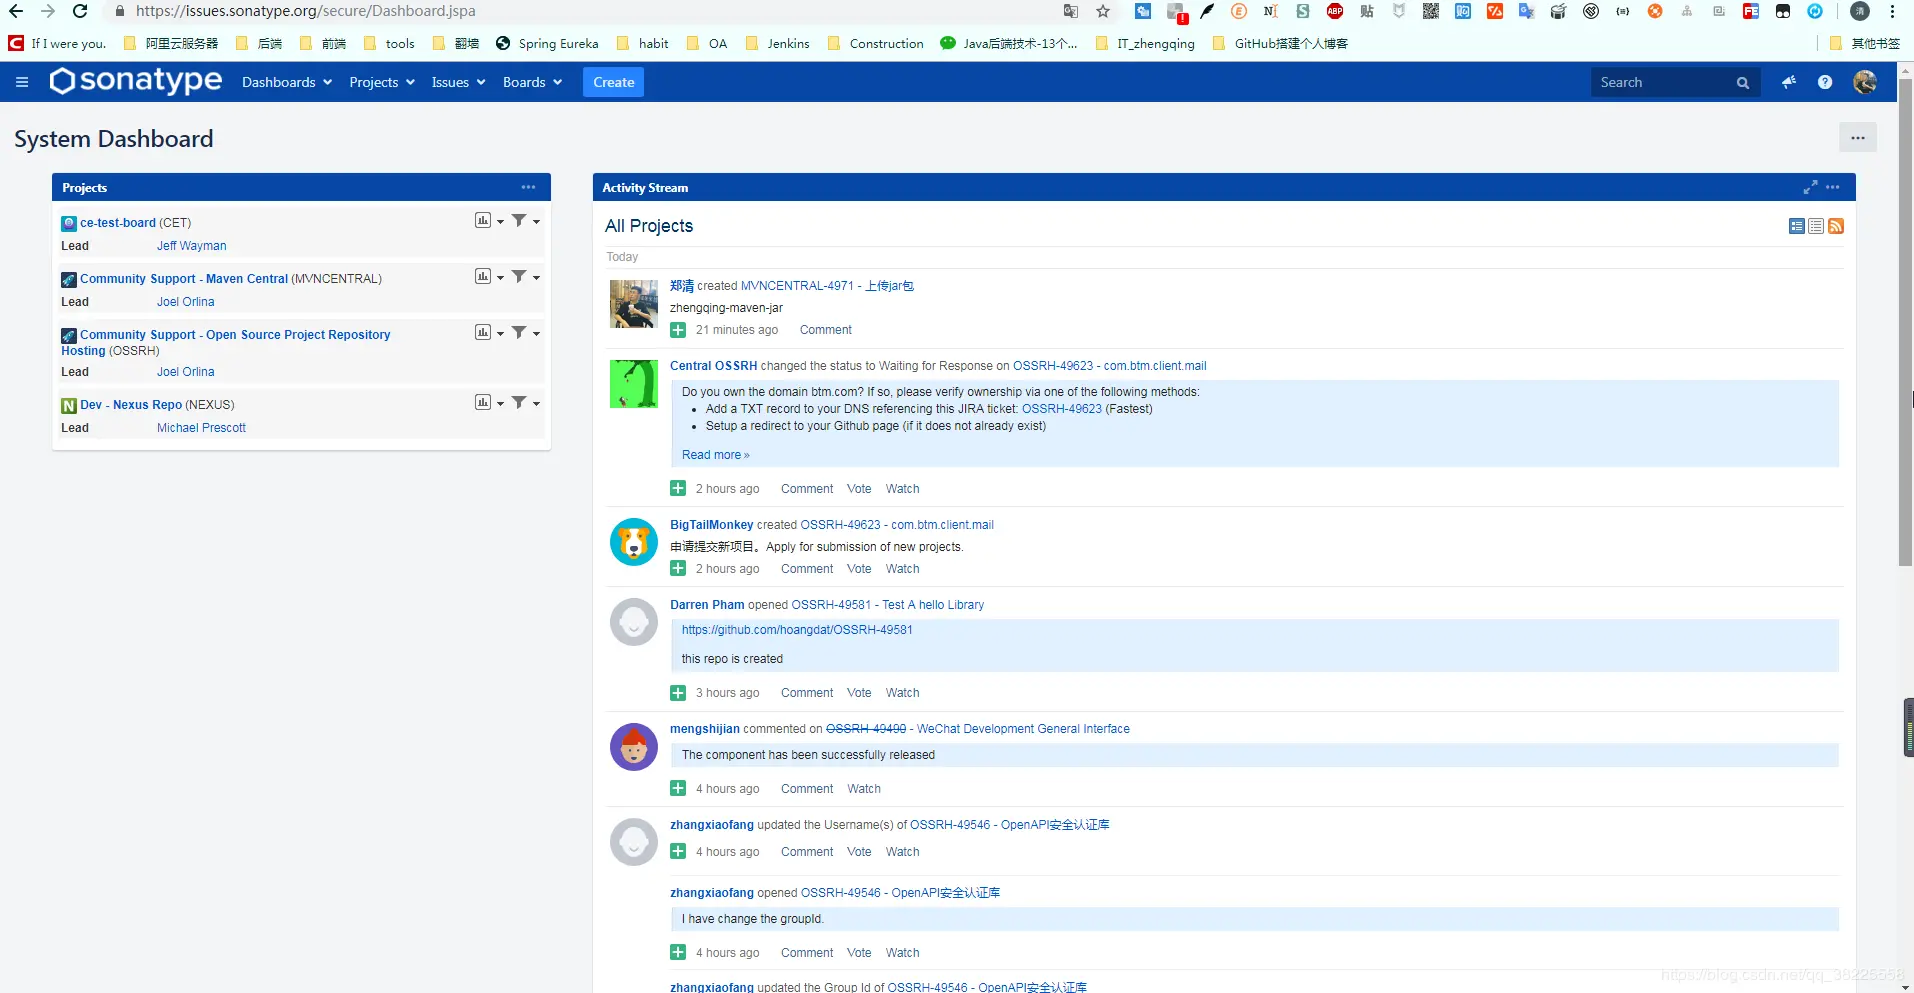The image size is (1914, 993).
Task: Switch activity stream to list view
Action: coord(1816,226)
